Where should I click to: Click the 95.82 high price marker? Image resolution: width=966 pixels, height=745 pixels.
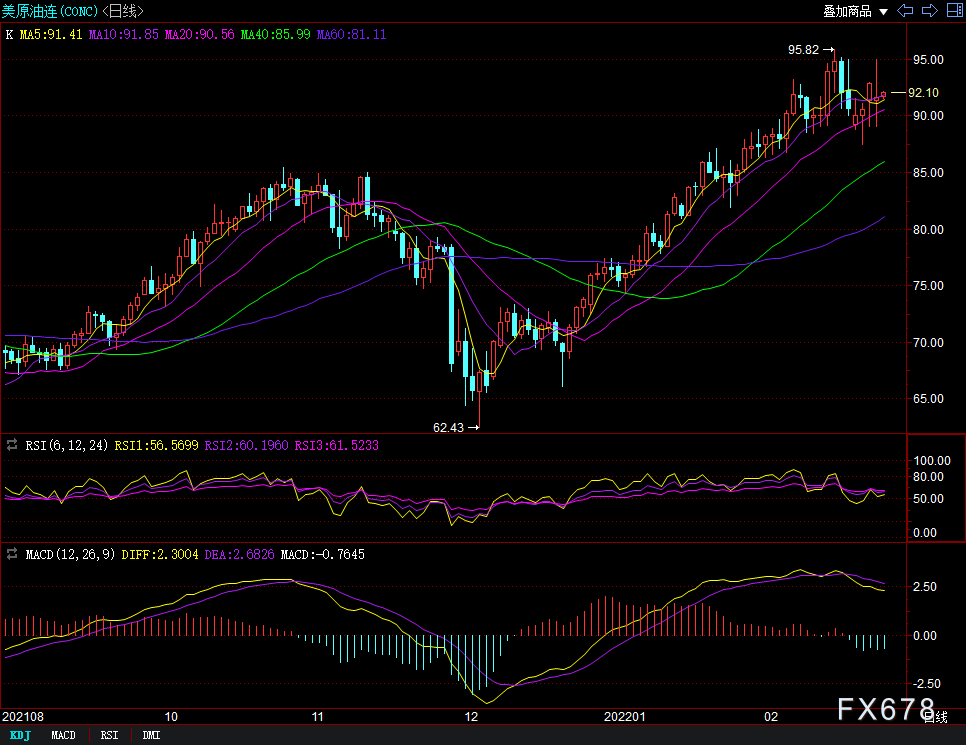(803, 50)
